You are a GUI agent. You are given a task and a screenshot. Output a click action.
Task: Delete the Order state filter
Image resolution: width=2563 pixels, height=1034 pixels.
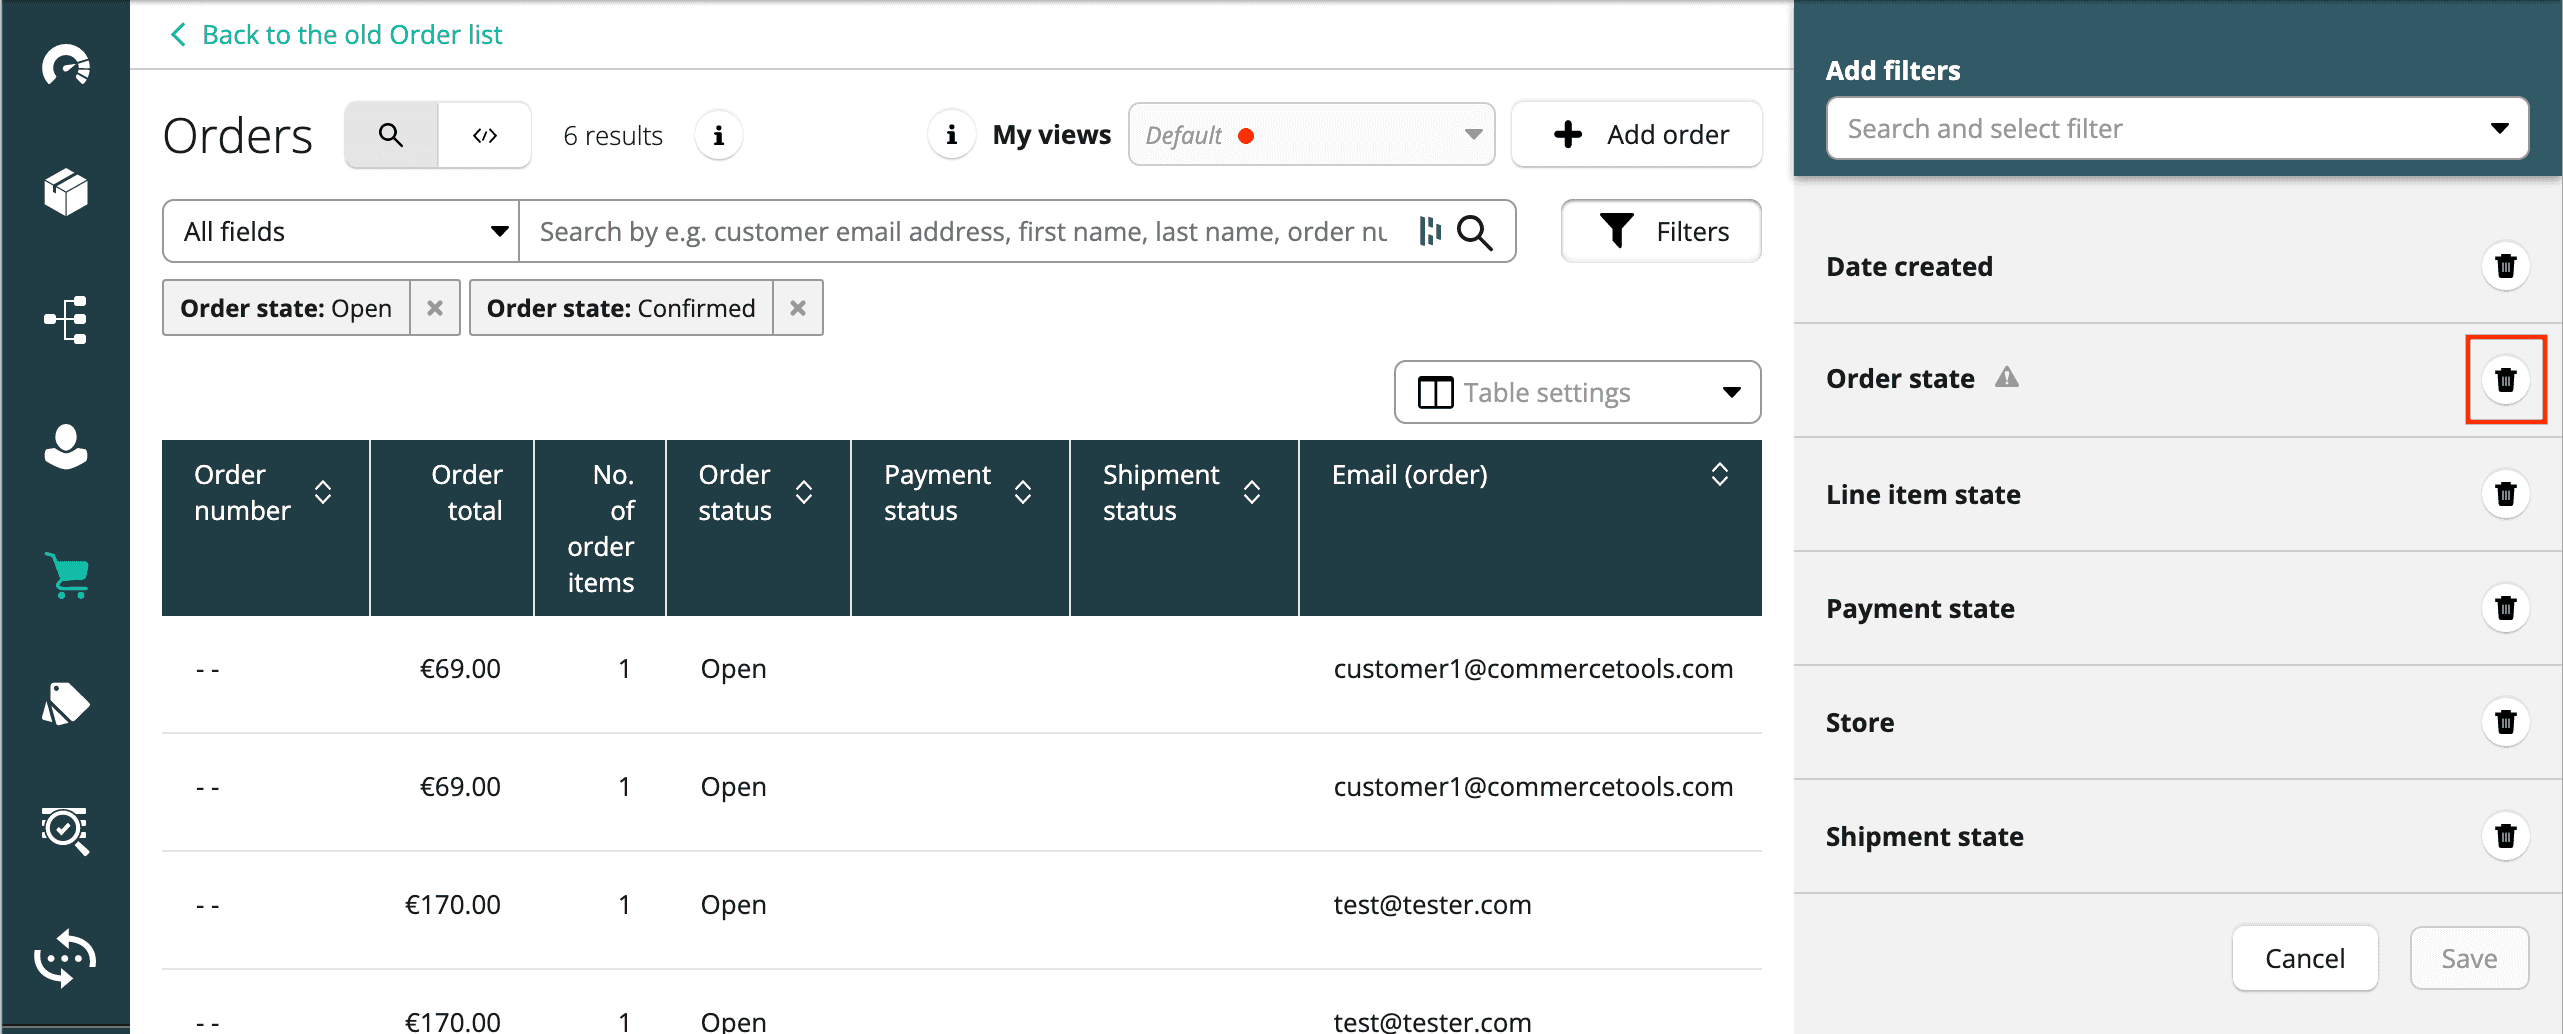point(2505,380)
